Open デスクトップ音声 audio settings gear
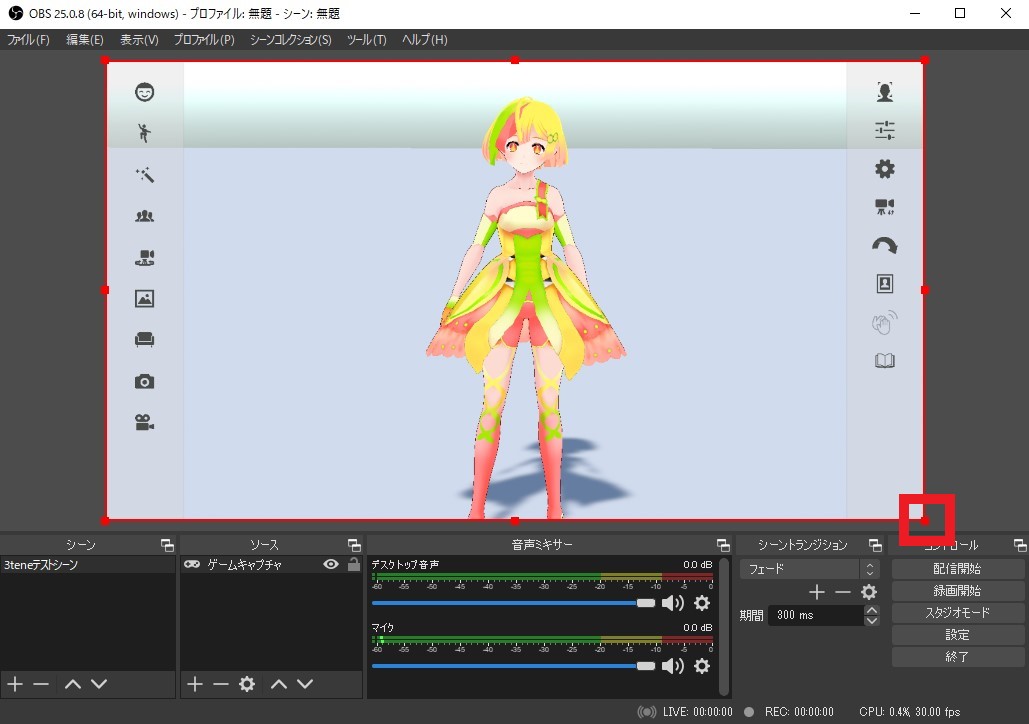The height and width of the screenshot is (724, 1029). (702, 603)
